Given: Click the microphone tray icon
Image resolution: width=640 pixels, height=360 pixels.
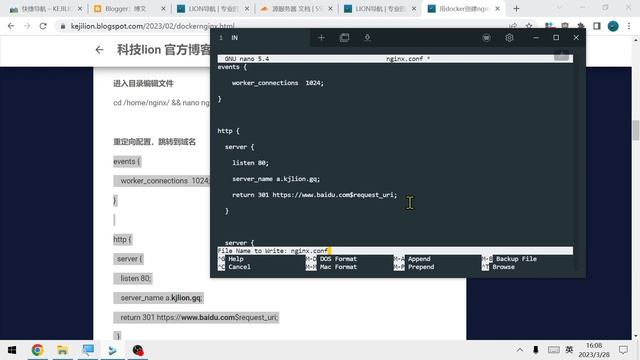Looking at the screenshot, I should (x=536, y=350).
